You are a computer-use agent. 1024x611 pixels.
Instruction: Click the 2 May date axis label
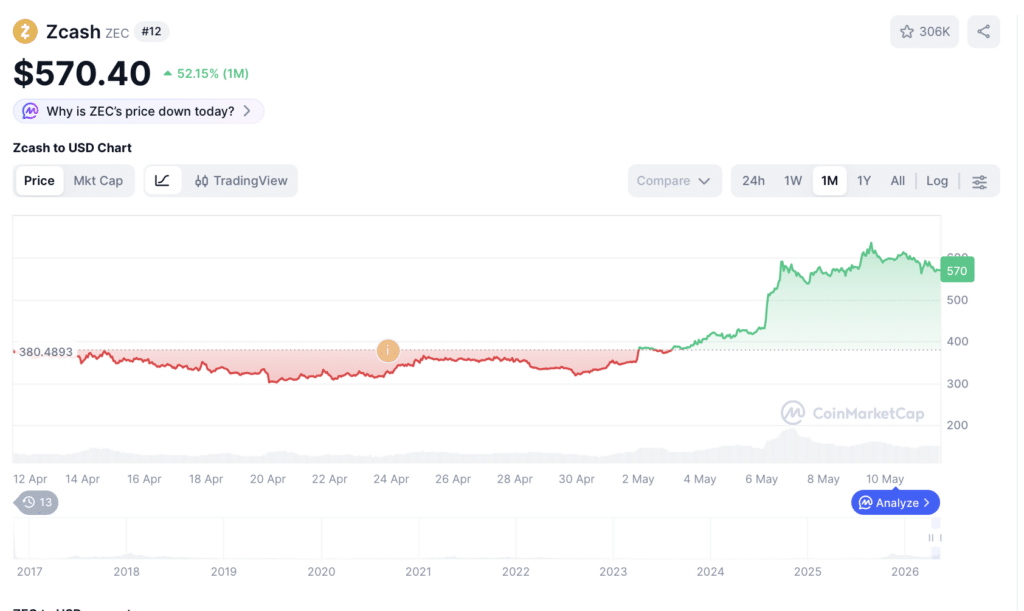[638, 479]
